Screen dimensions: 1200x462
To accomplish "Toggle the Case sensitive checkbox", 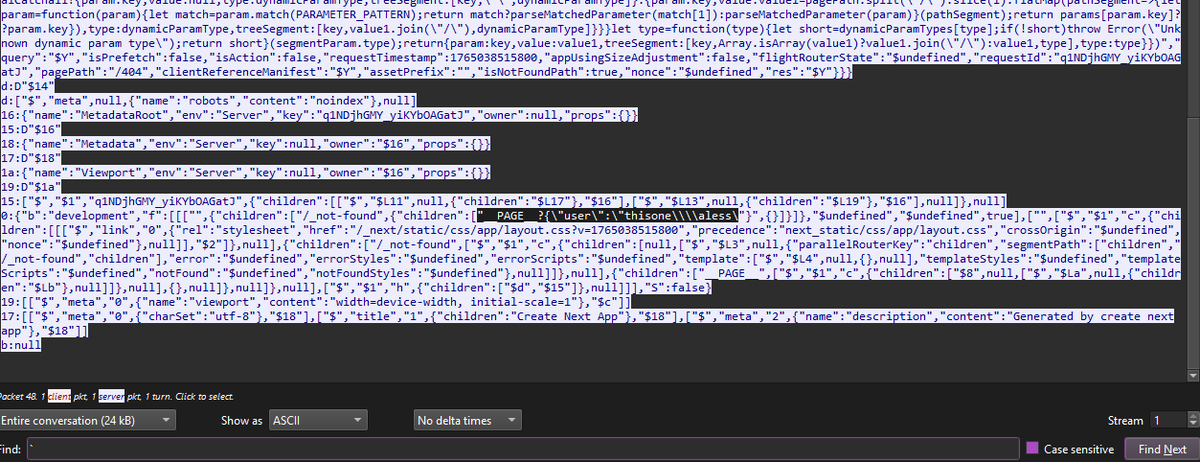I will 1035,449.
